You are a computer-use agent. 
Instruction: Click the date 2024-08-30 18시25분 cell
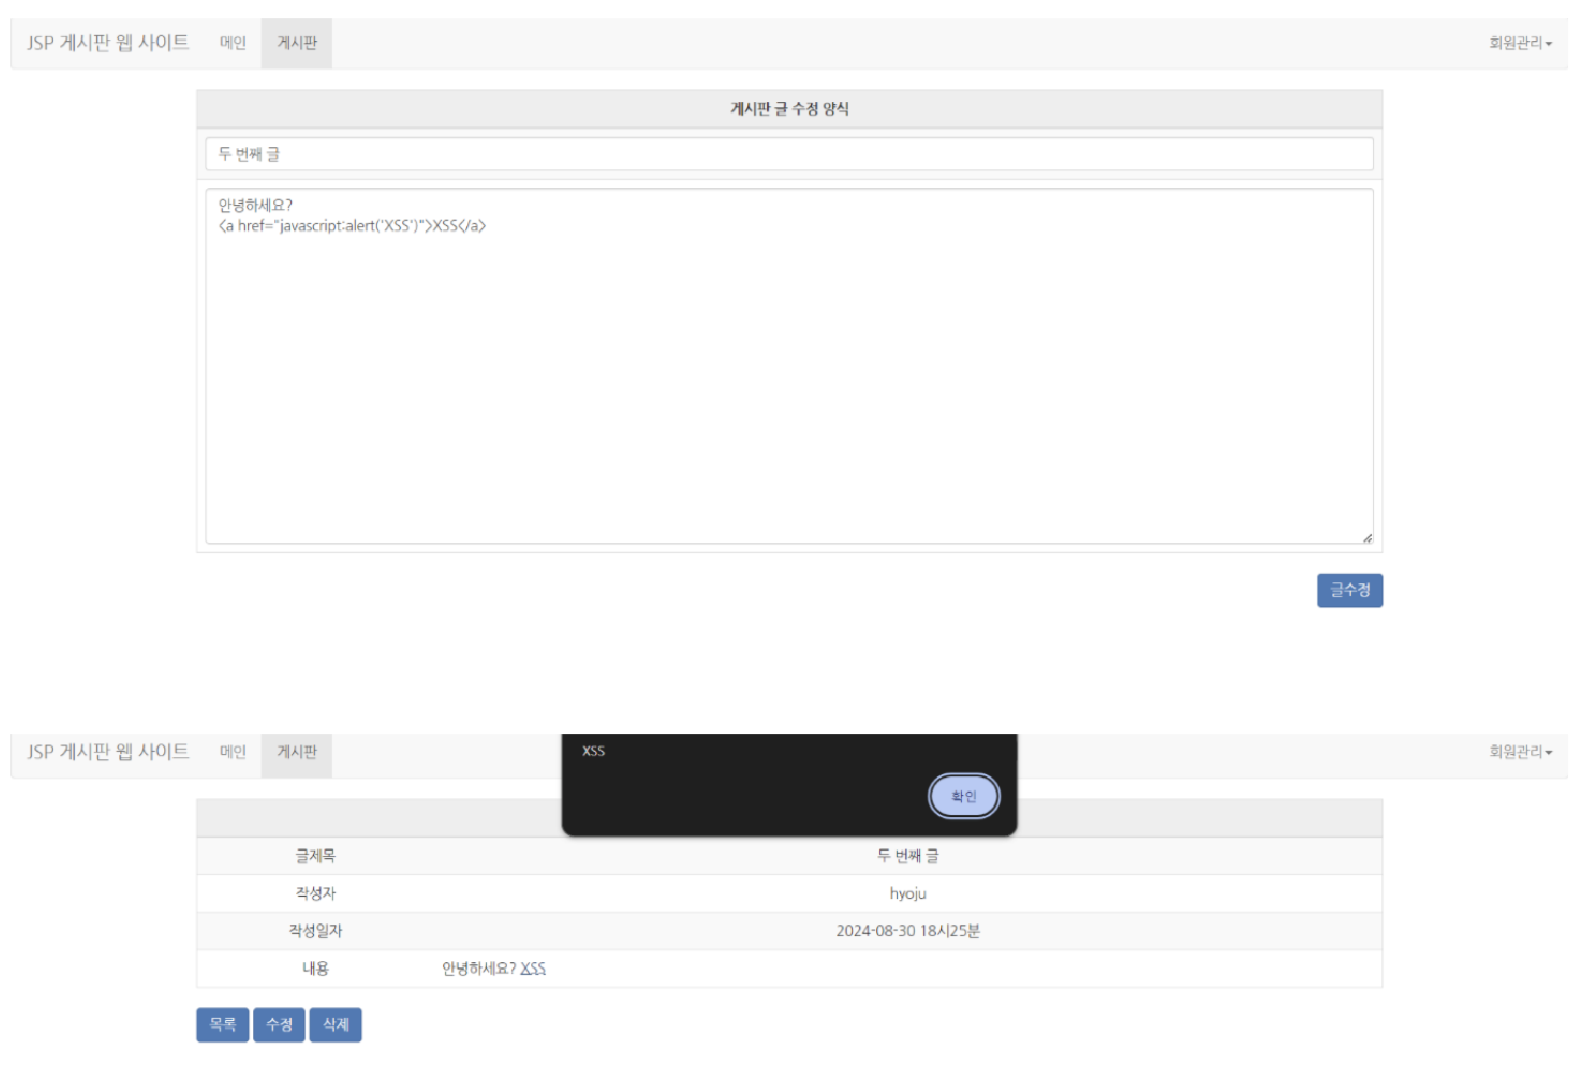907,931
